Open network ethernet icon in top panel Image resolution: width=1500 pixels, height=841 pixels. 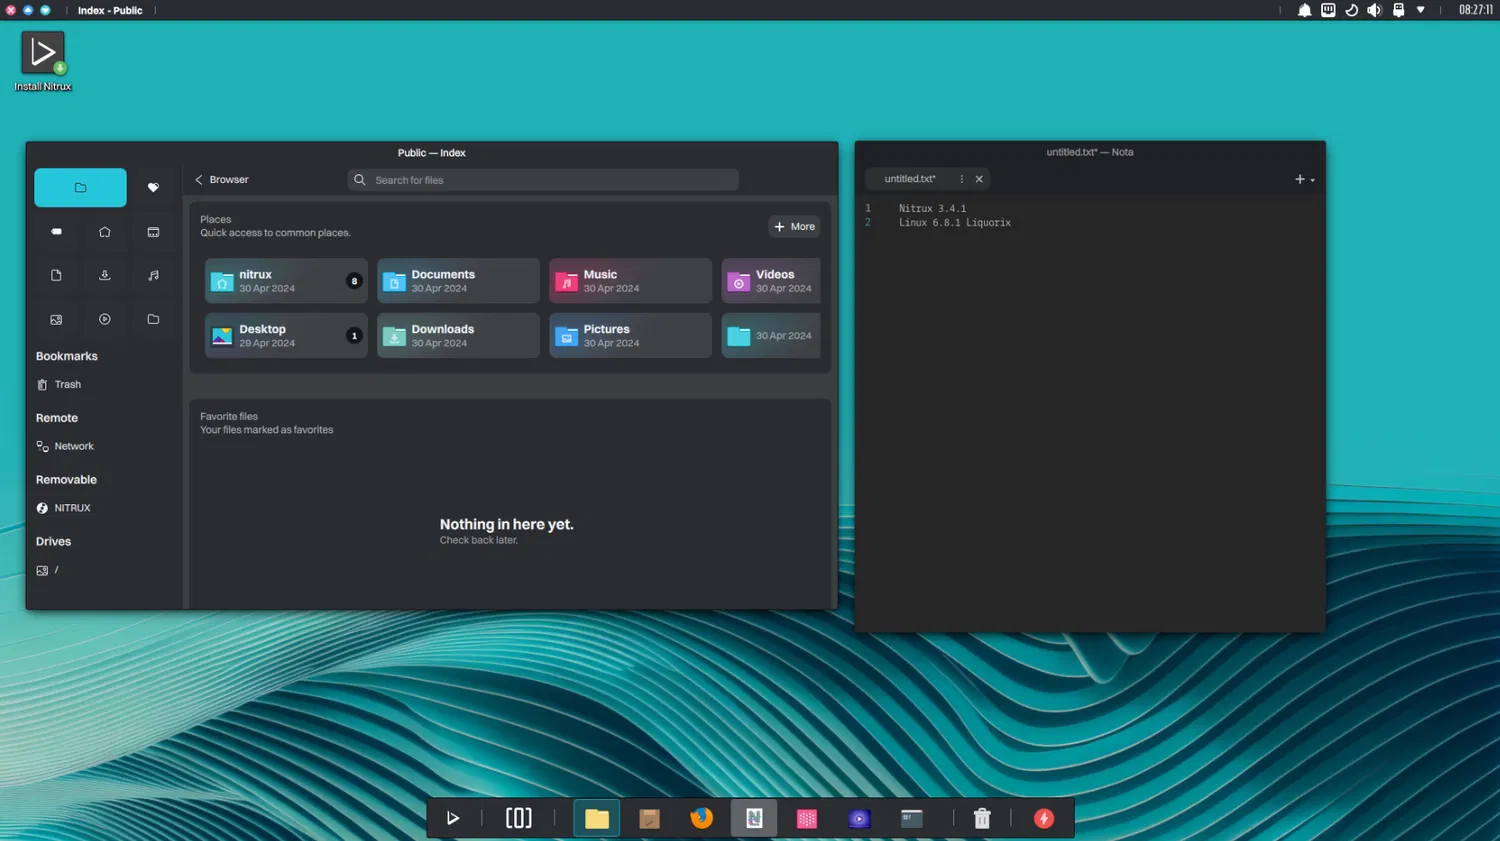[1328, 10]
